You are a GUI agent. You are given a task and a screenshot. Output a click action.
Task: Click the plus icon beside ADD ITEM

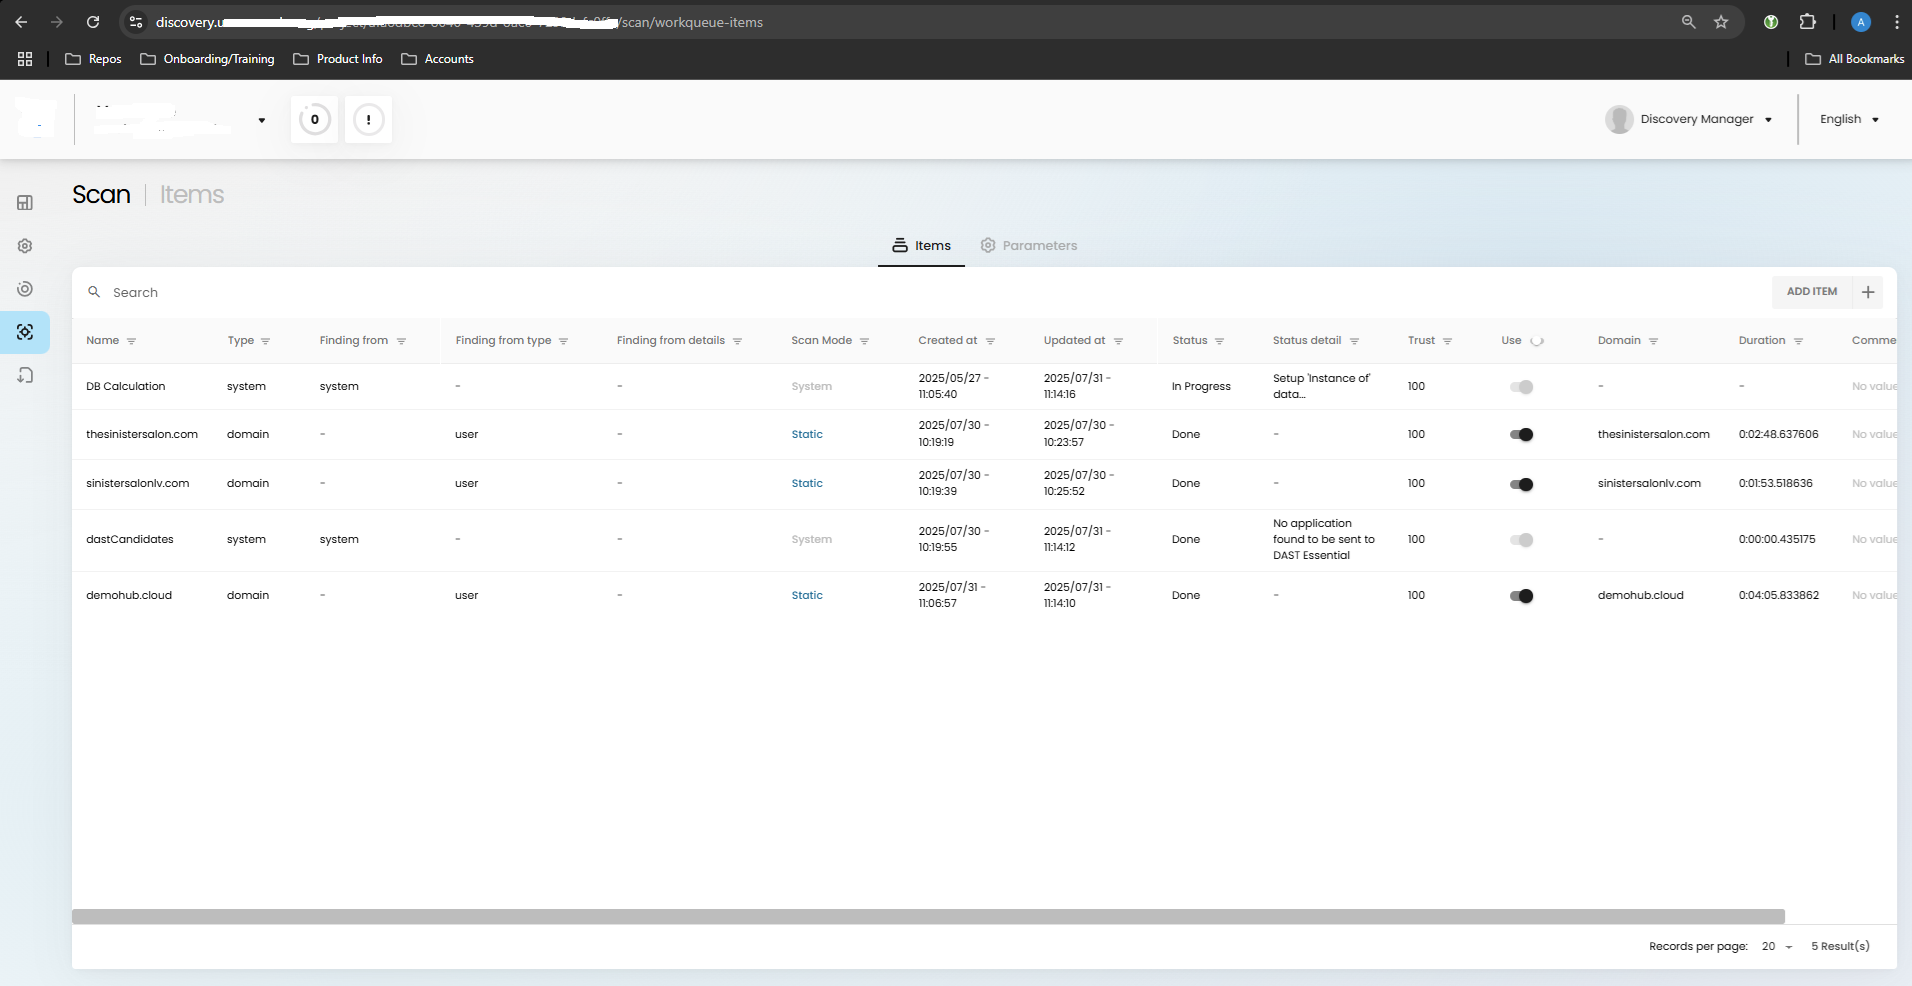(x=1868, y=292)
